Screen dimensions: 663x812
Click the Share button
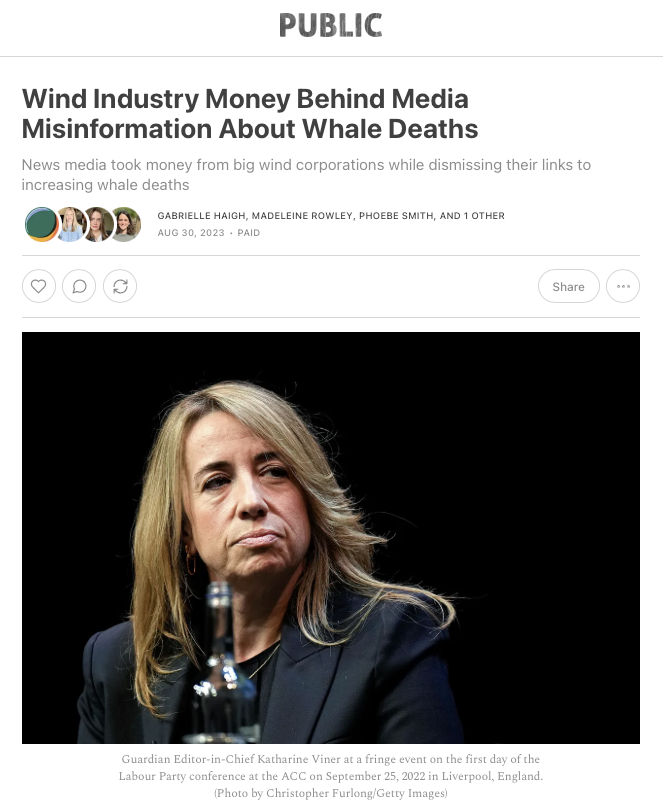click(569, 286)
